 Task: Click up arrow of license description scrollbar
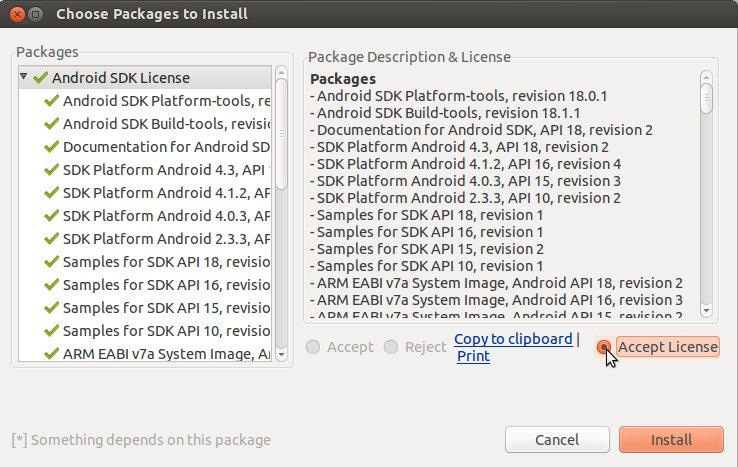click(x=706, y=77)
